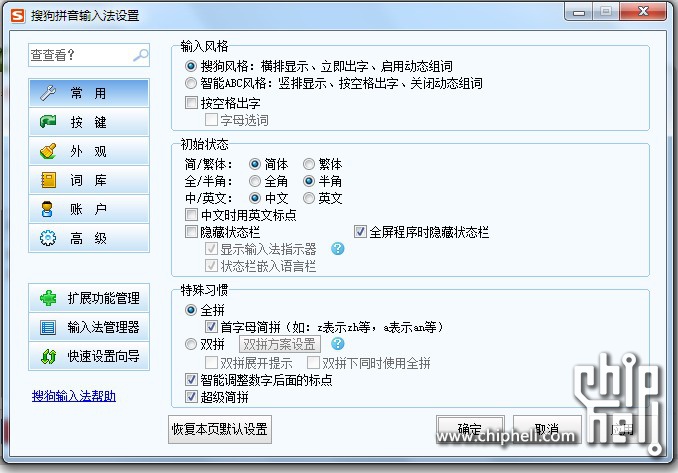Toggle 首字母简拼 checkbox
Viewport: 678px width, 473px height.
(211, 327)
